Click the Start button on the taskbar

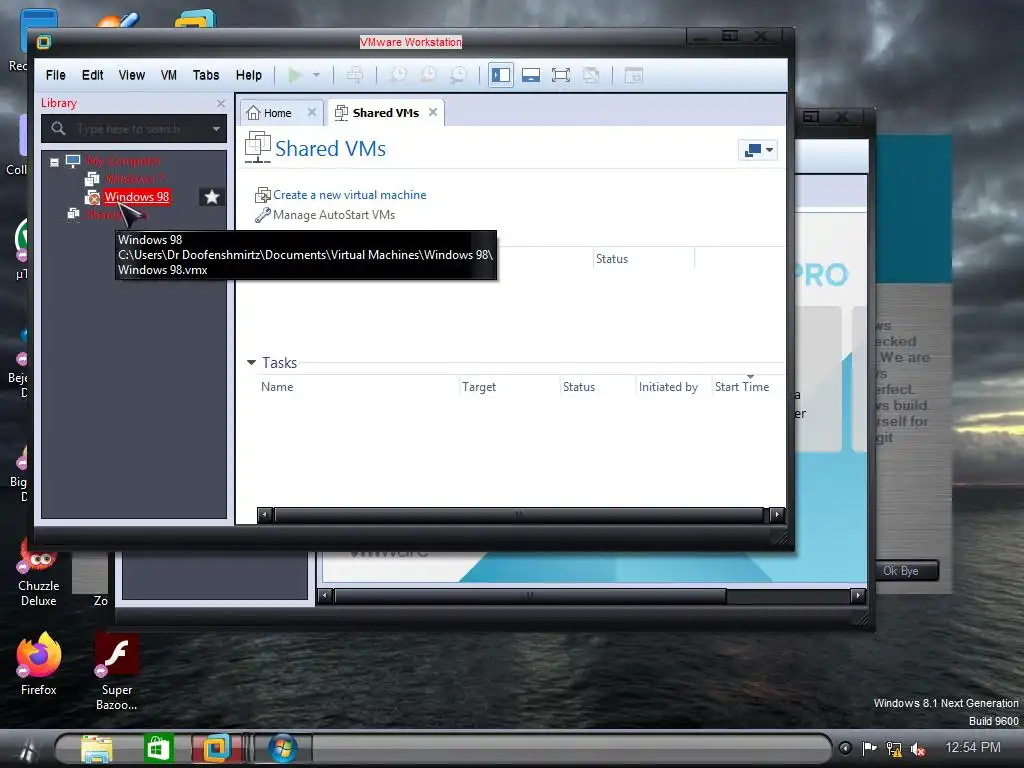click(26, 750)
